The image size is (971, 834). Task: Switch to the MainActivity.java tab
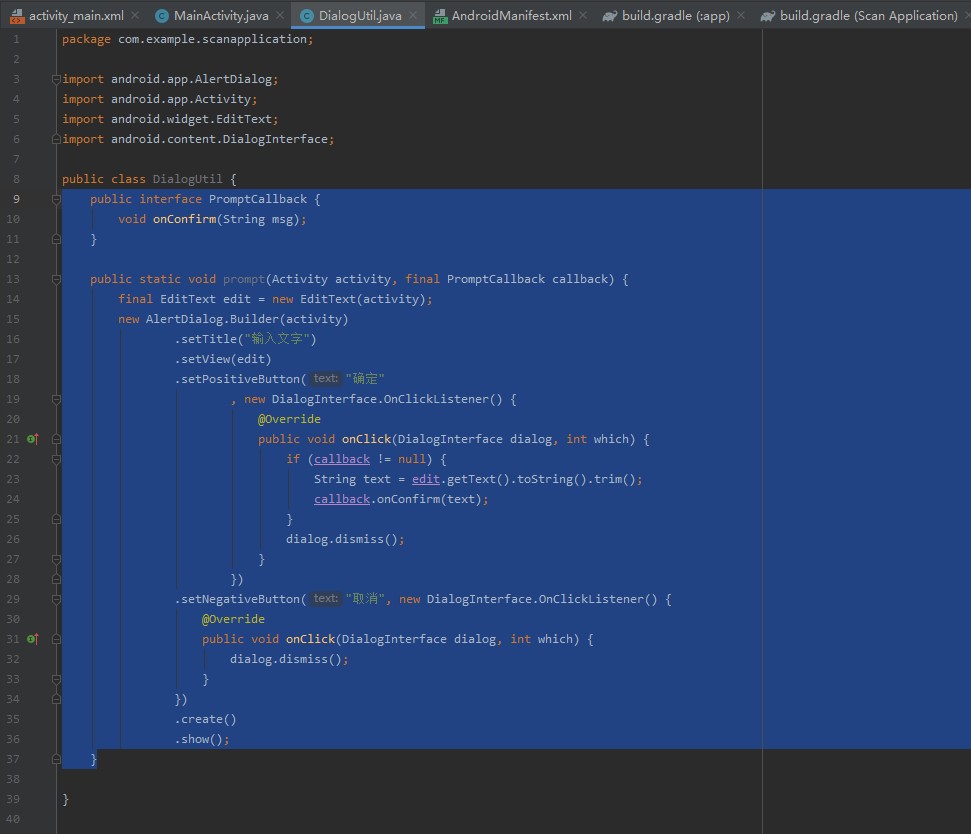coord(220,16)
